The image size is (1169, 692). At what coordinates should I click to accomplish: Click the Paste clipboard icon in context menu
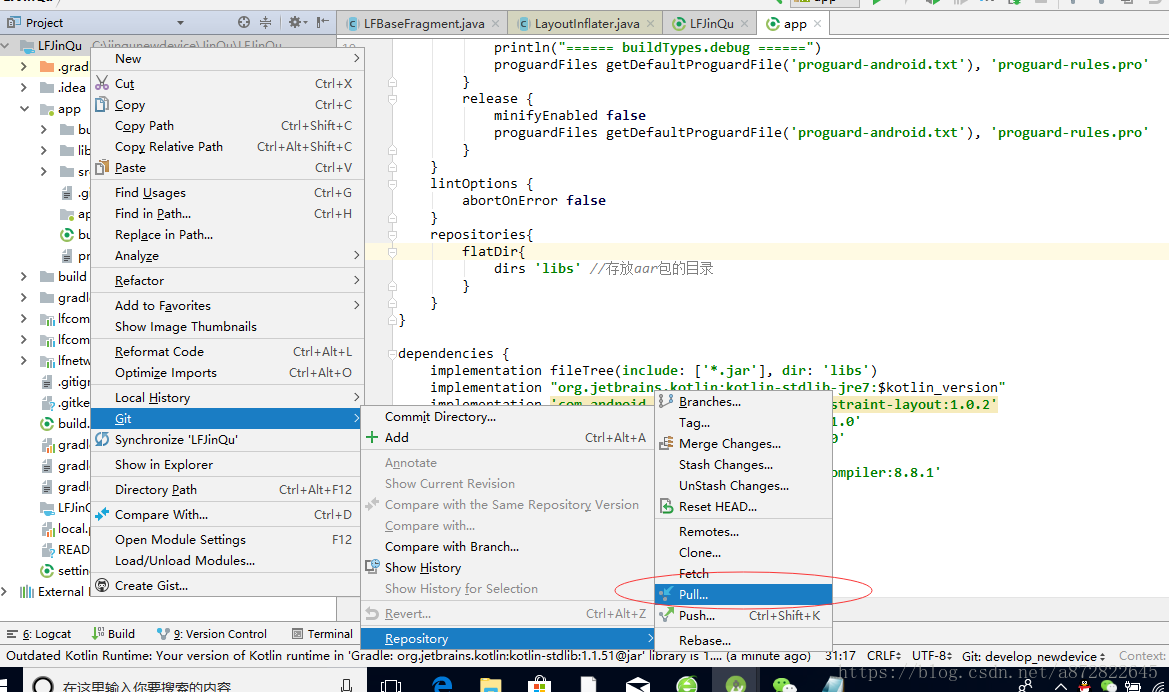point(102,167)
